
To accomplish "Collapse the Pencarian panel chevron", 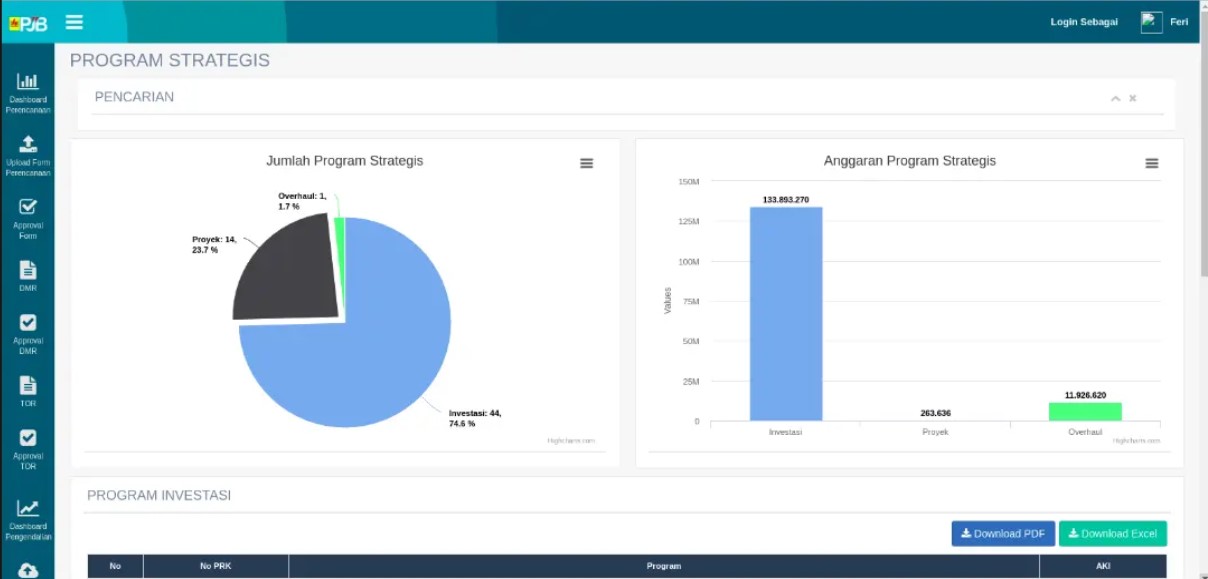I will coord(1115,98).
